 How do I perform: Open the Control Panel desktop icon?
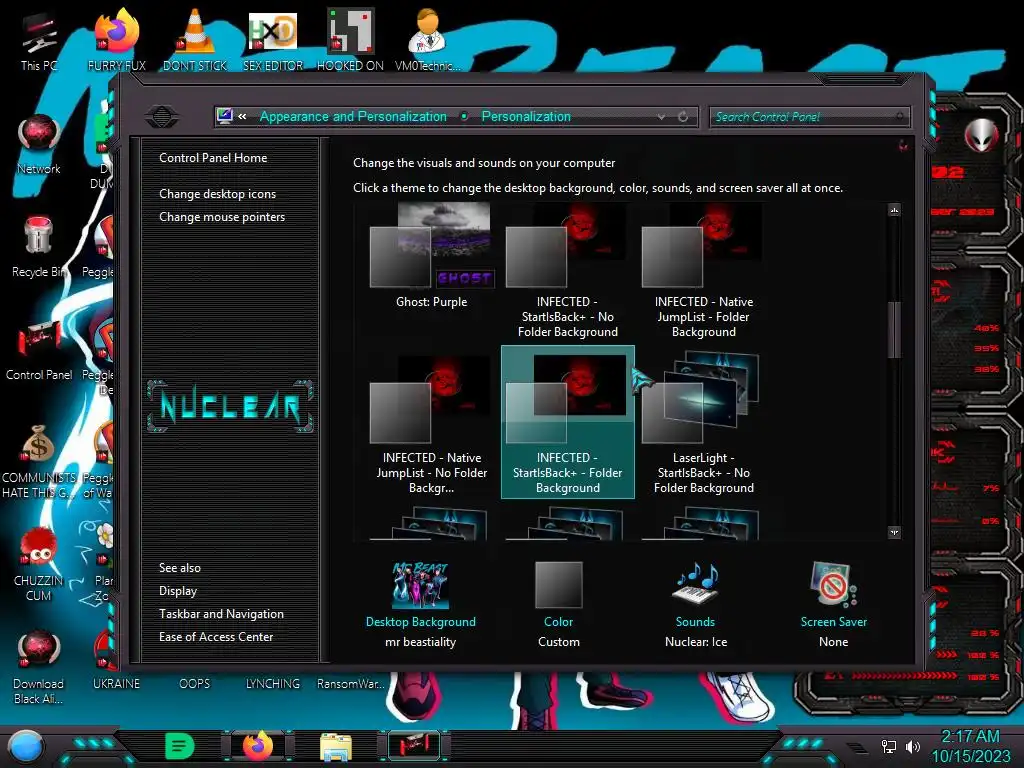coord(39,351)
